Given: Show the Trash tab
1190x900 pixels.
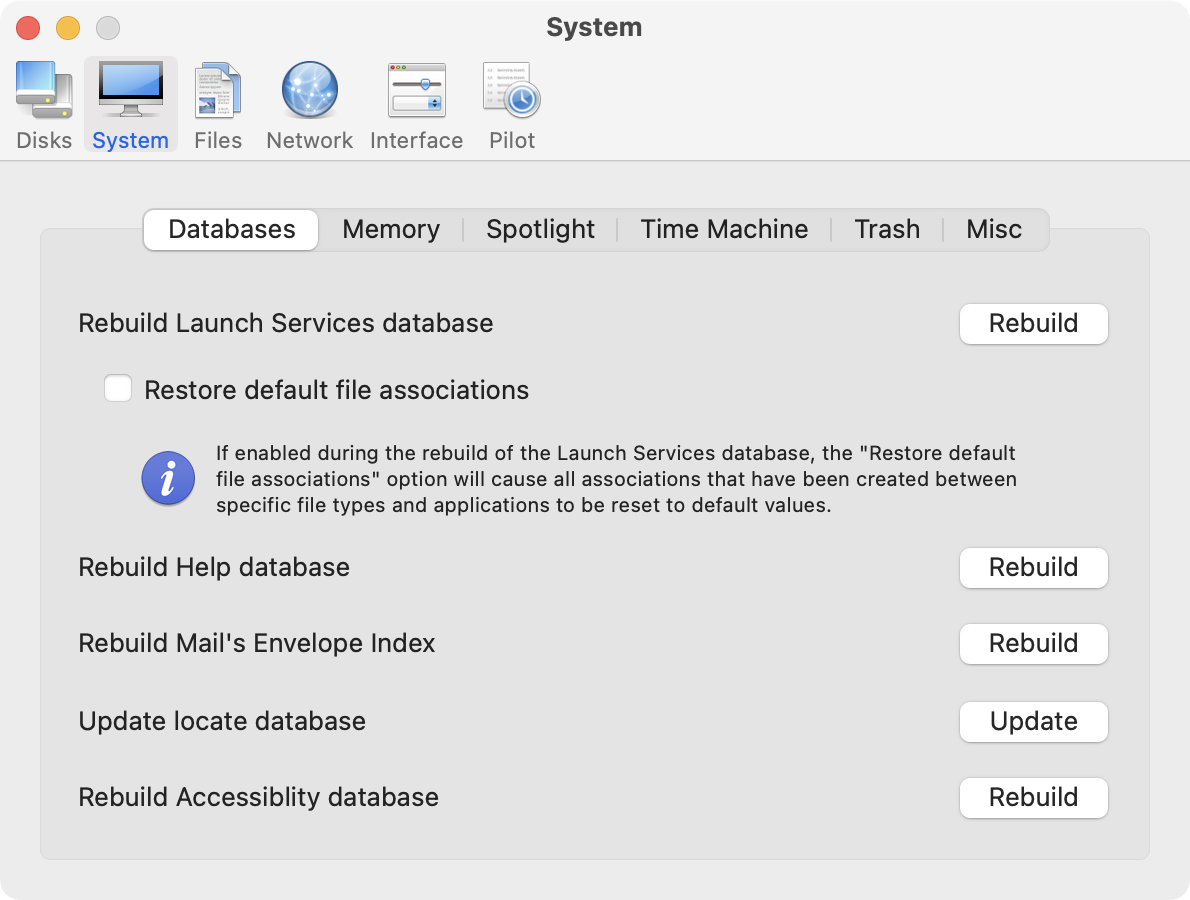Looking at the screenshot, I should 887,229.
